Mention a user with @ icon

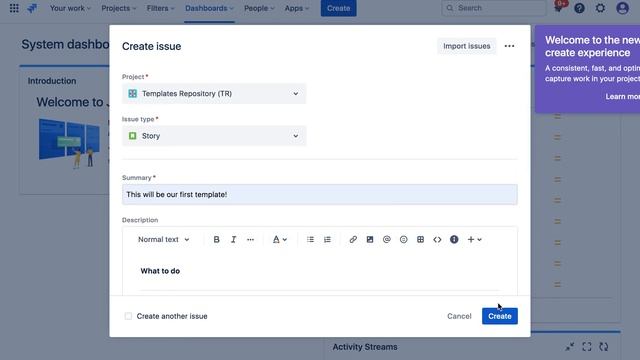click(387, 240)
